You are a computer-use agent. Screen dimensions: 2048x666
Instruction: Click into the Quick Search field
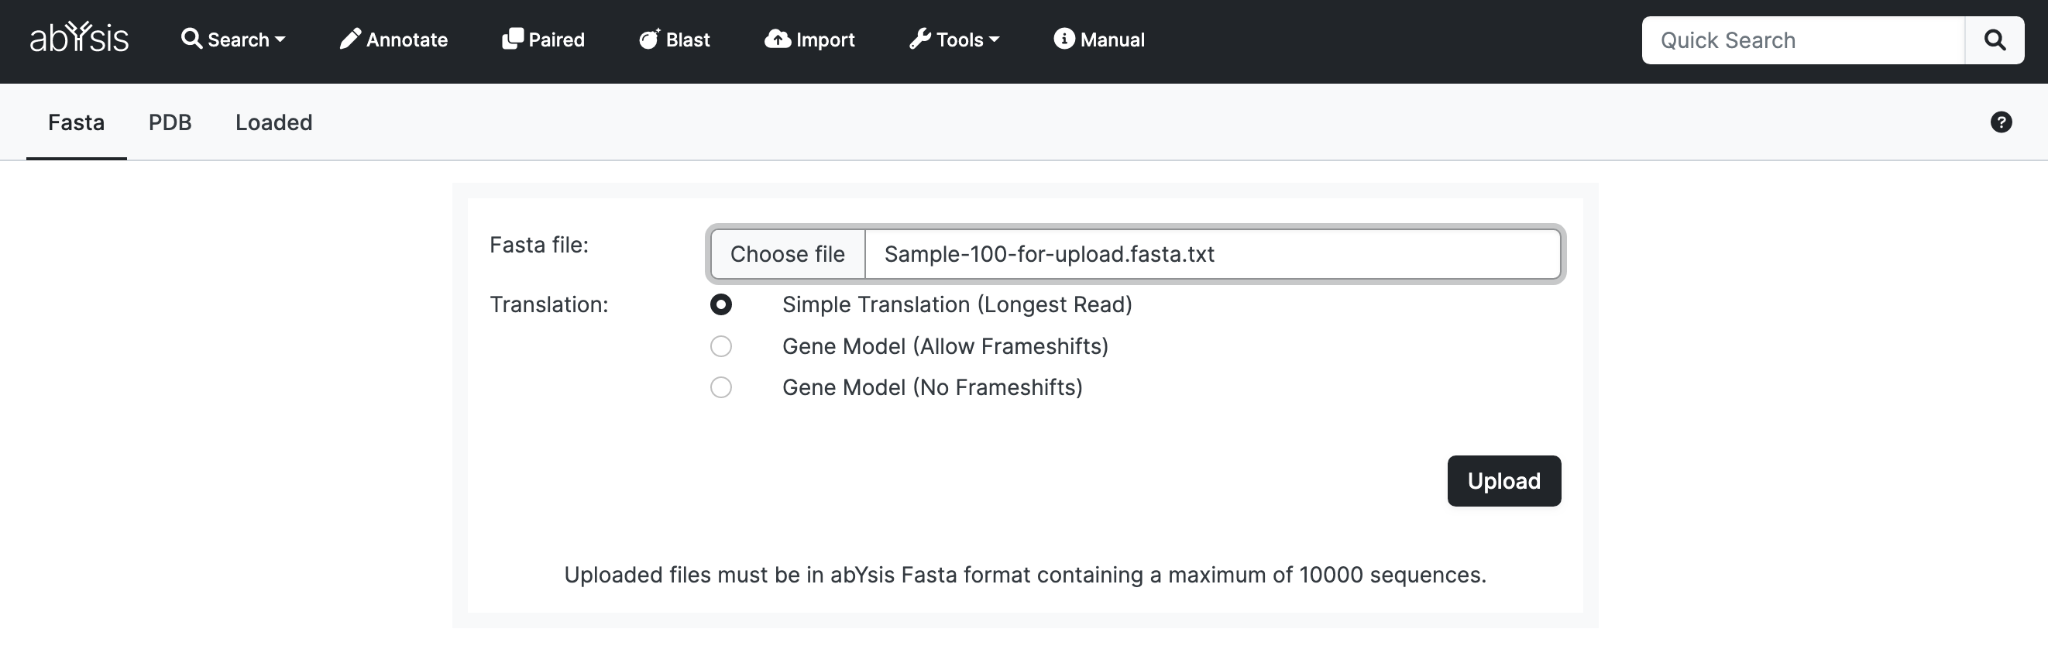tap(1803, 40)
